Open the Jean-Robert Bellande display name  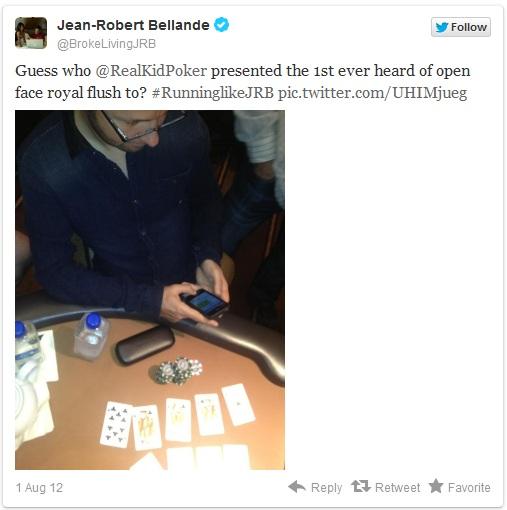coord(133,25)
